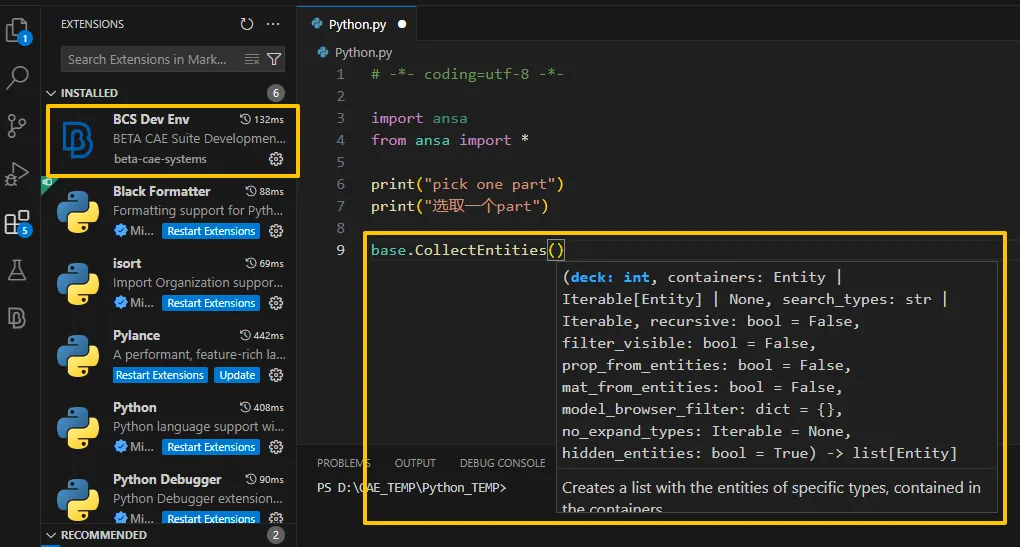Select the Python Debugger extension title

167,479
